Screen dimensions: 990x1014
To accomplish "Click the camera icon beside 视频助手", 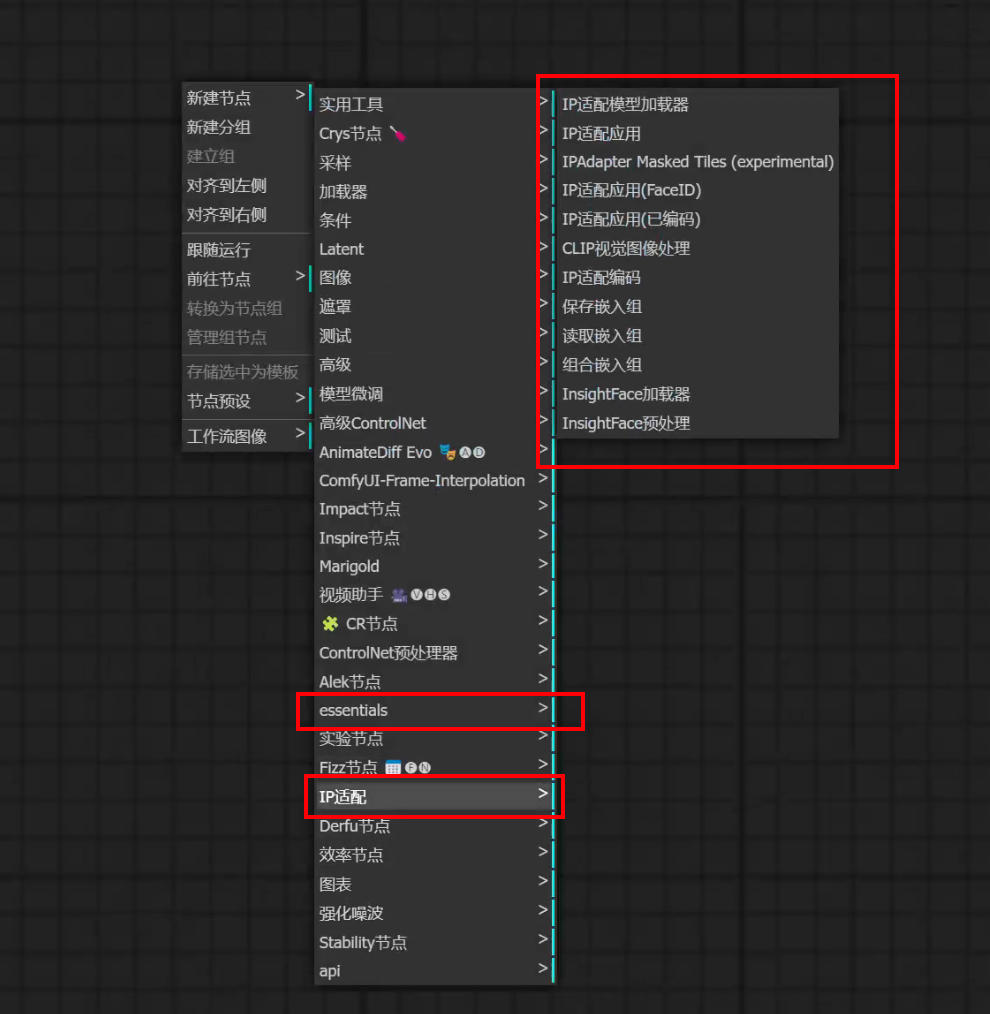I will pyautogui.click(x=400, y=595).
